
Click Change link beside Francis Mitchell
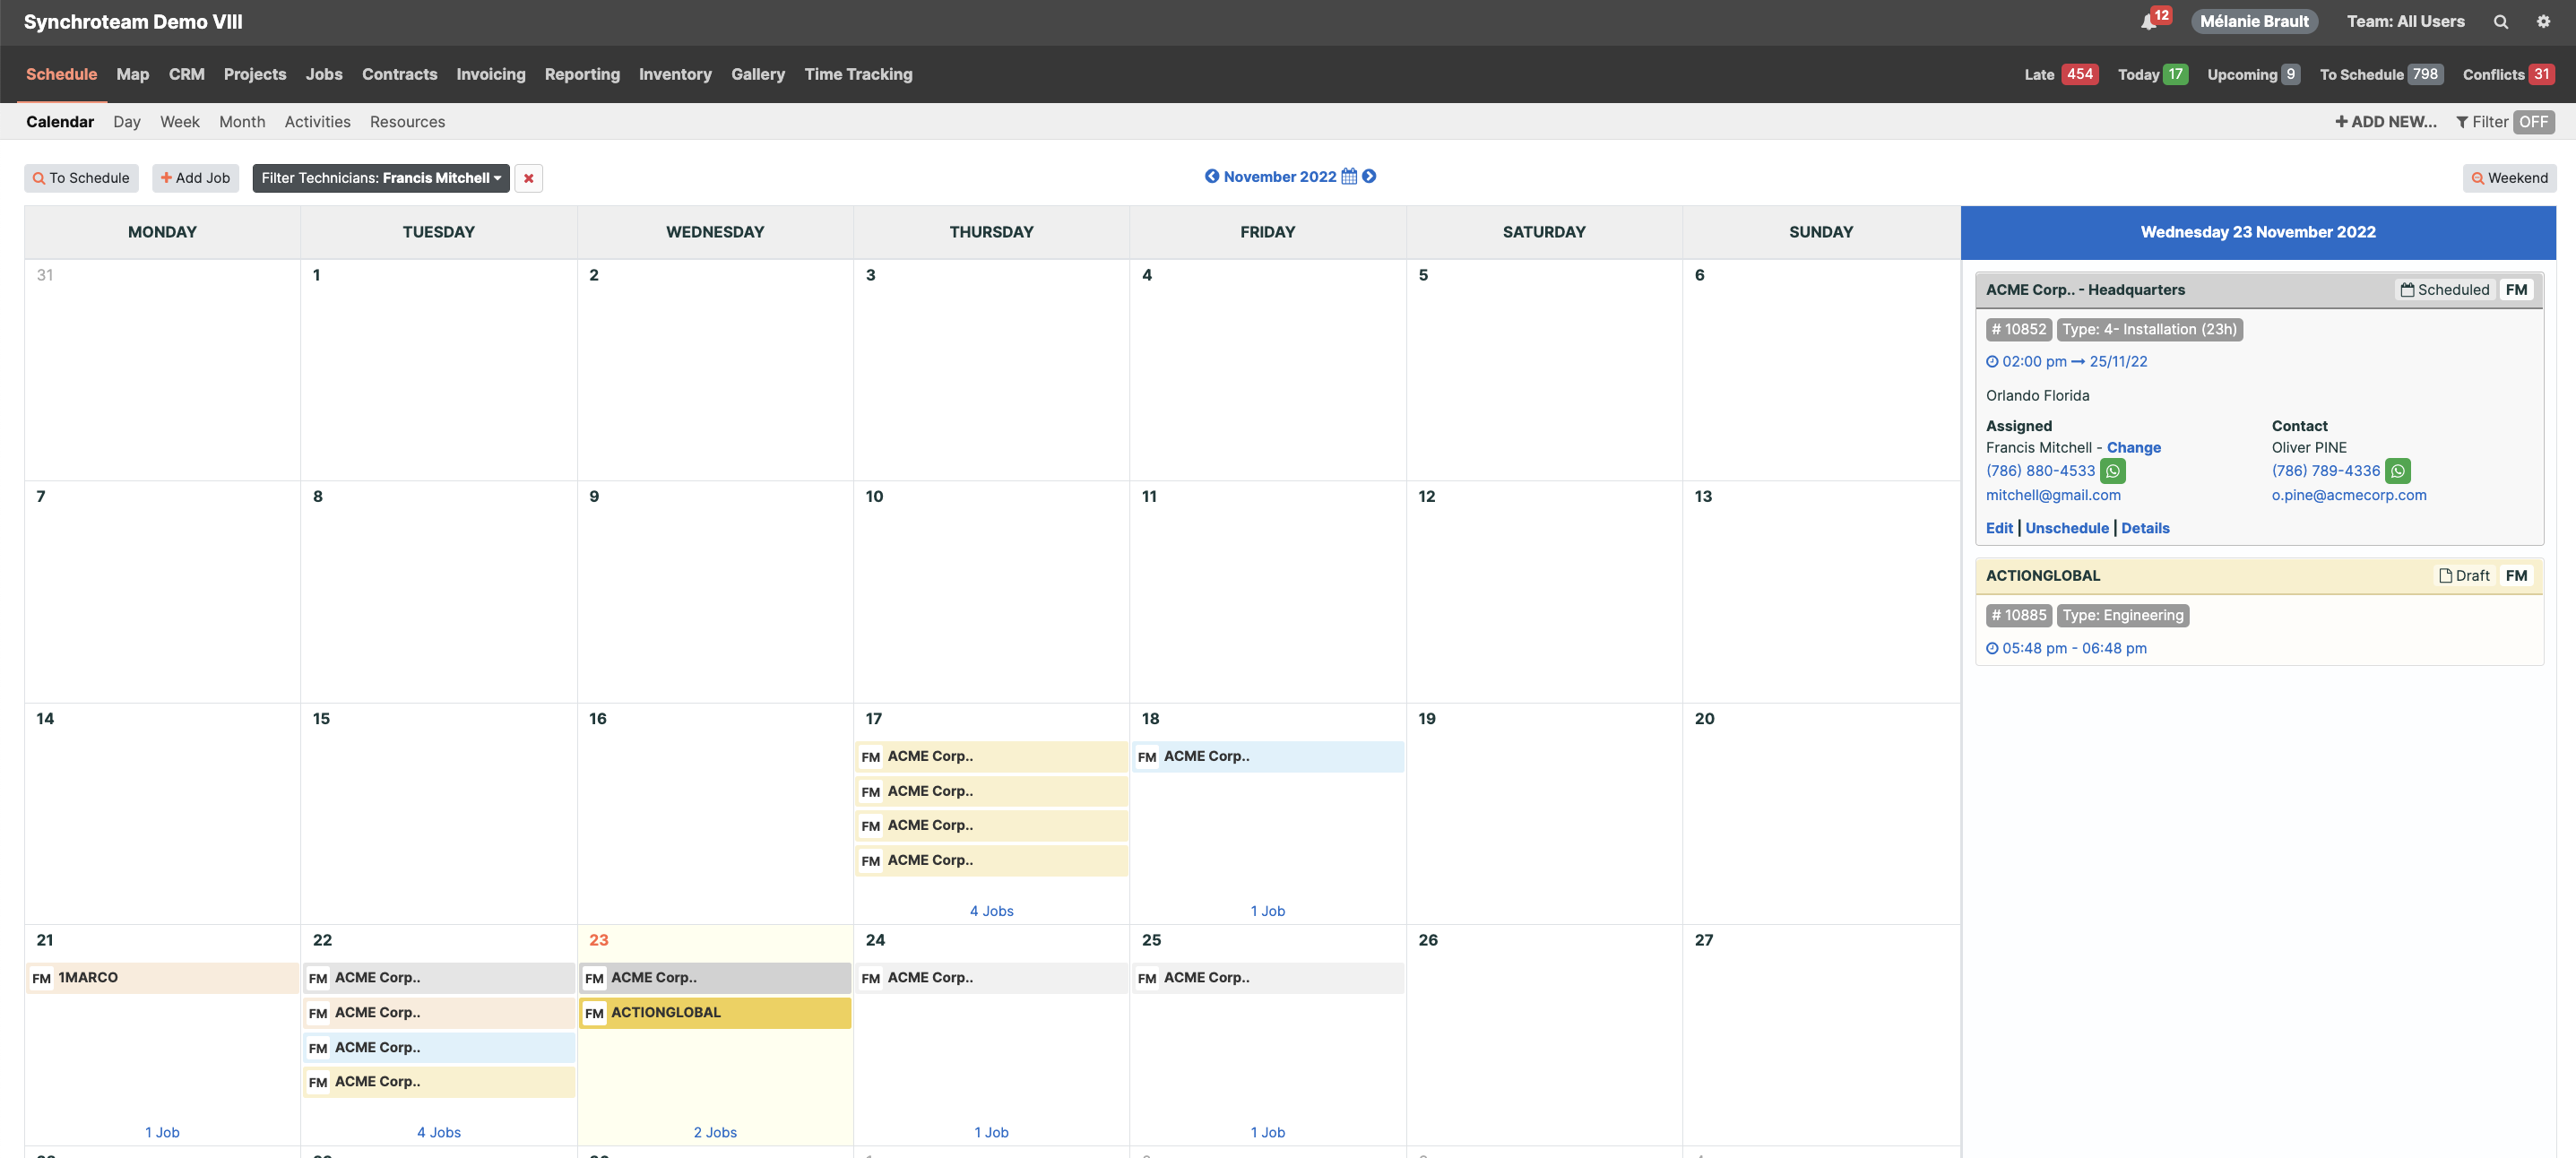[2133, 448]
